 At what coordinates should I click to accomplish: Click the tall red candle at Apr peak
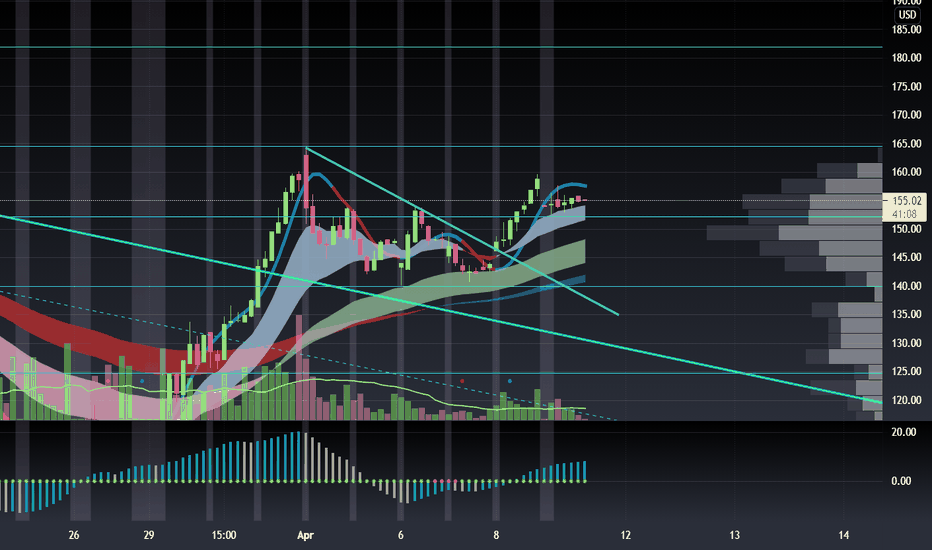coord(306,181)
